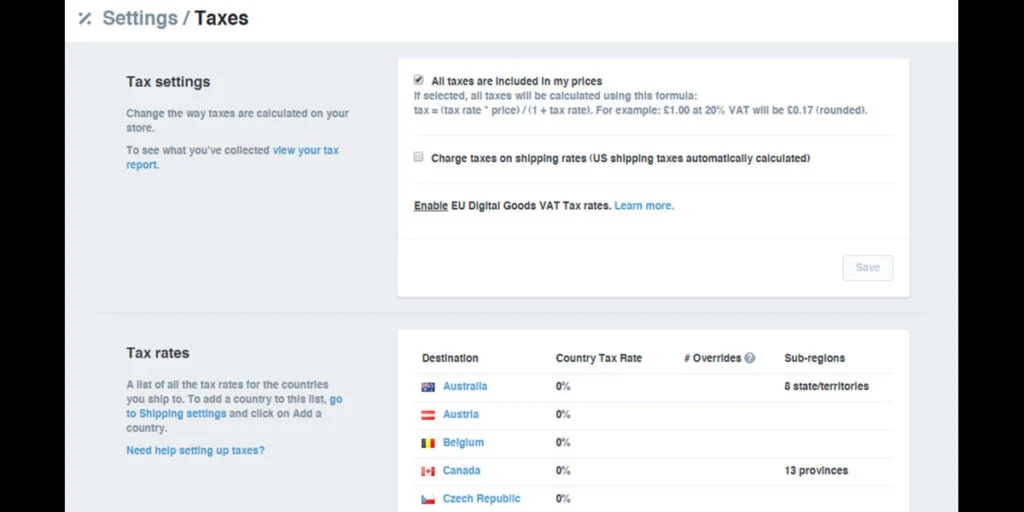
Task: Click the Overrides help question mark icon
Action: pyautogui.click(x=750, y=358)
